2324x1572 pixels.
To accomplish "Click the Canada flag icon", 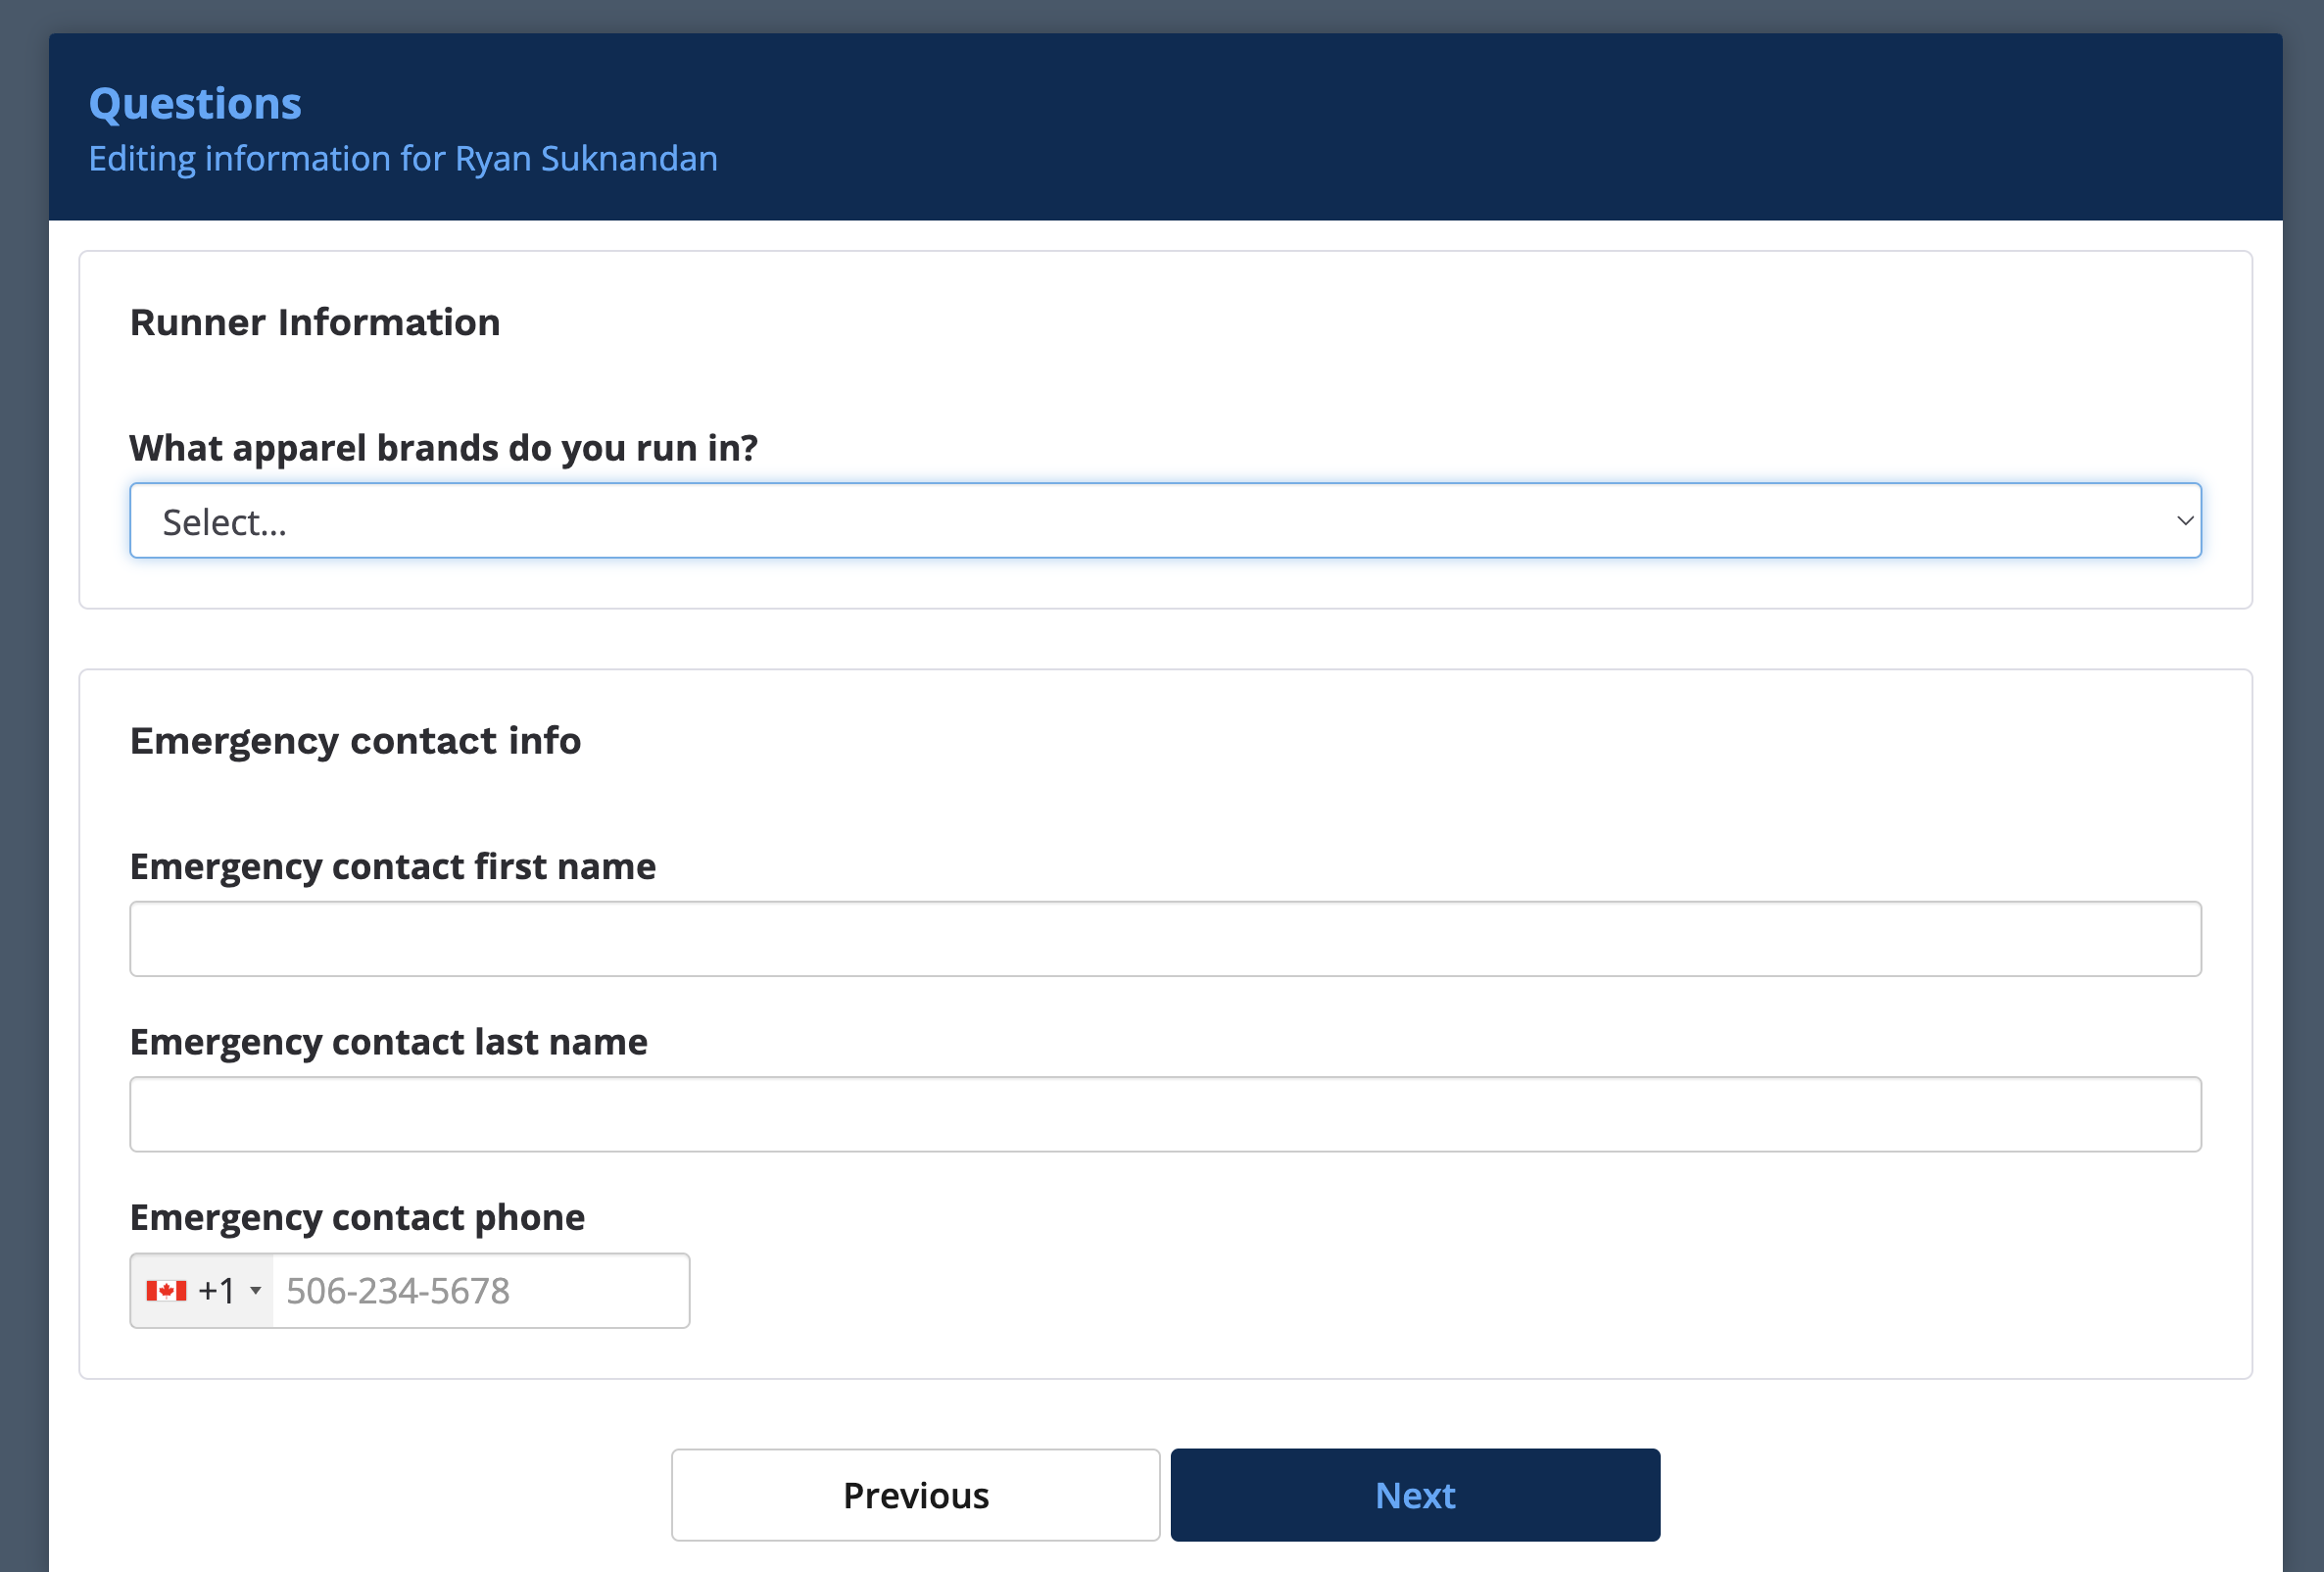I will pyautogui.click(x=166, y=1291).
